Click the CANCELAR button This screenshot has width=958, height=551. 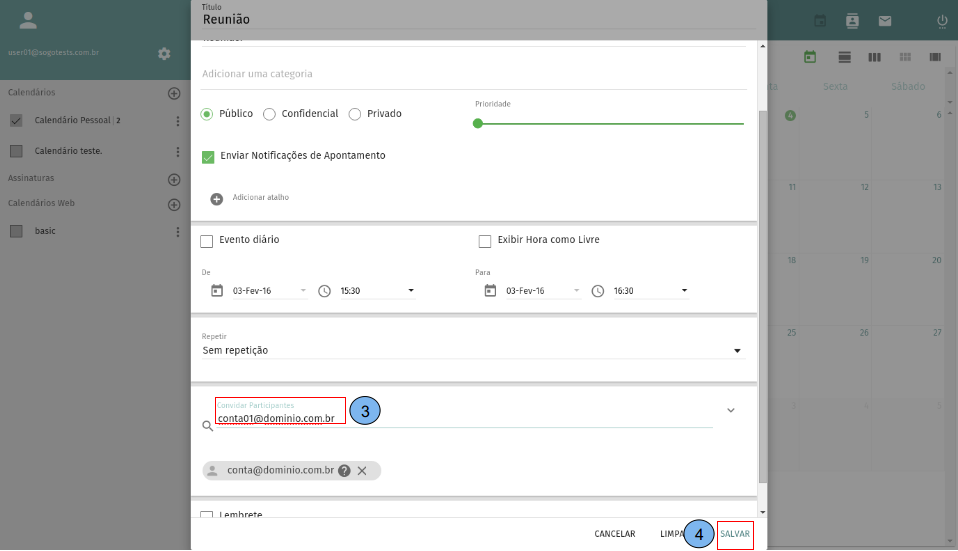point(614,534)
